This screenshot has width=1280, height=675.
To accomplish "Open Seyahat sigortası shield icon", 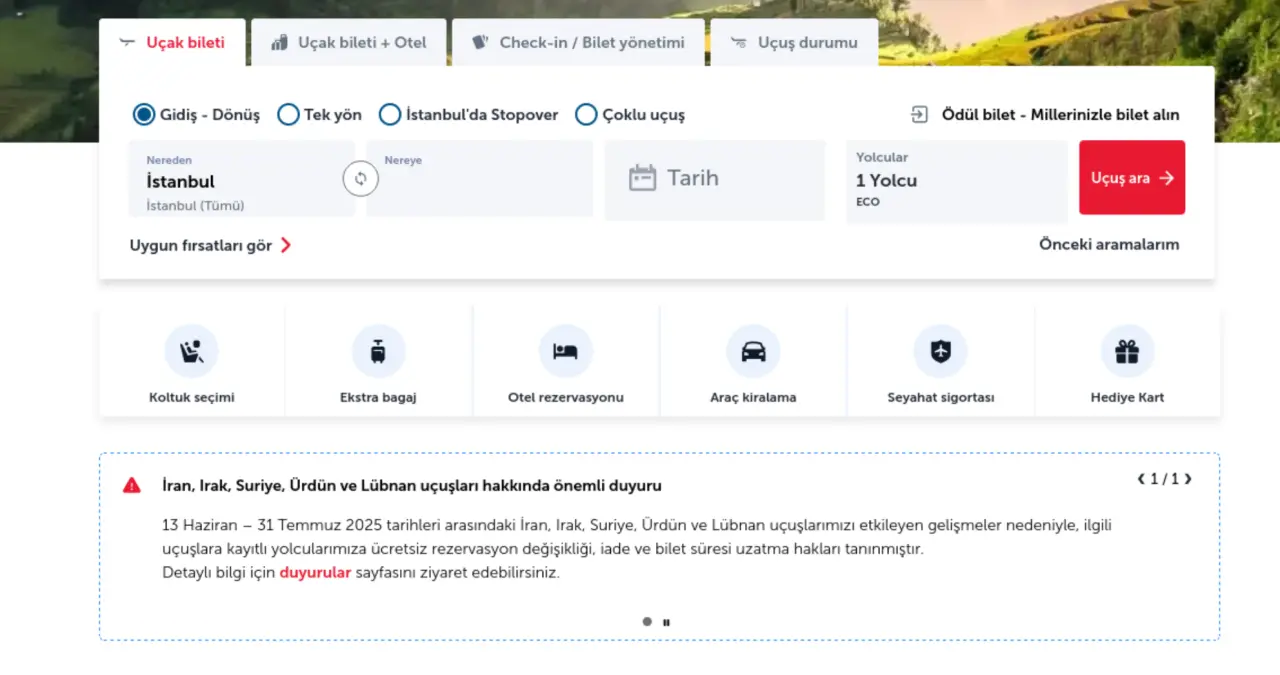I will 940,351.
